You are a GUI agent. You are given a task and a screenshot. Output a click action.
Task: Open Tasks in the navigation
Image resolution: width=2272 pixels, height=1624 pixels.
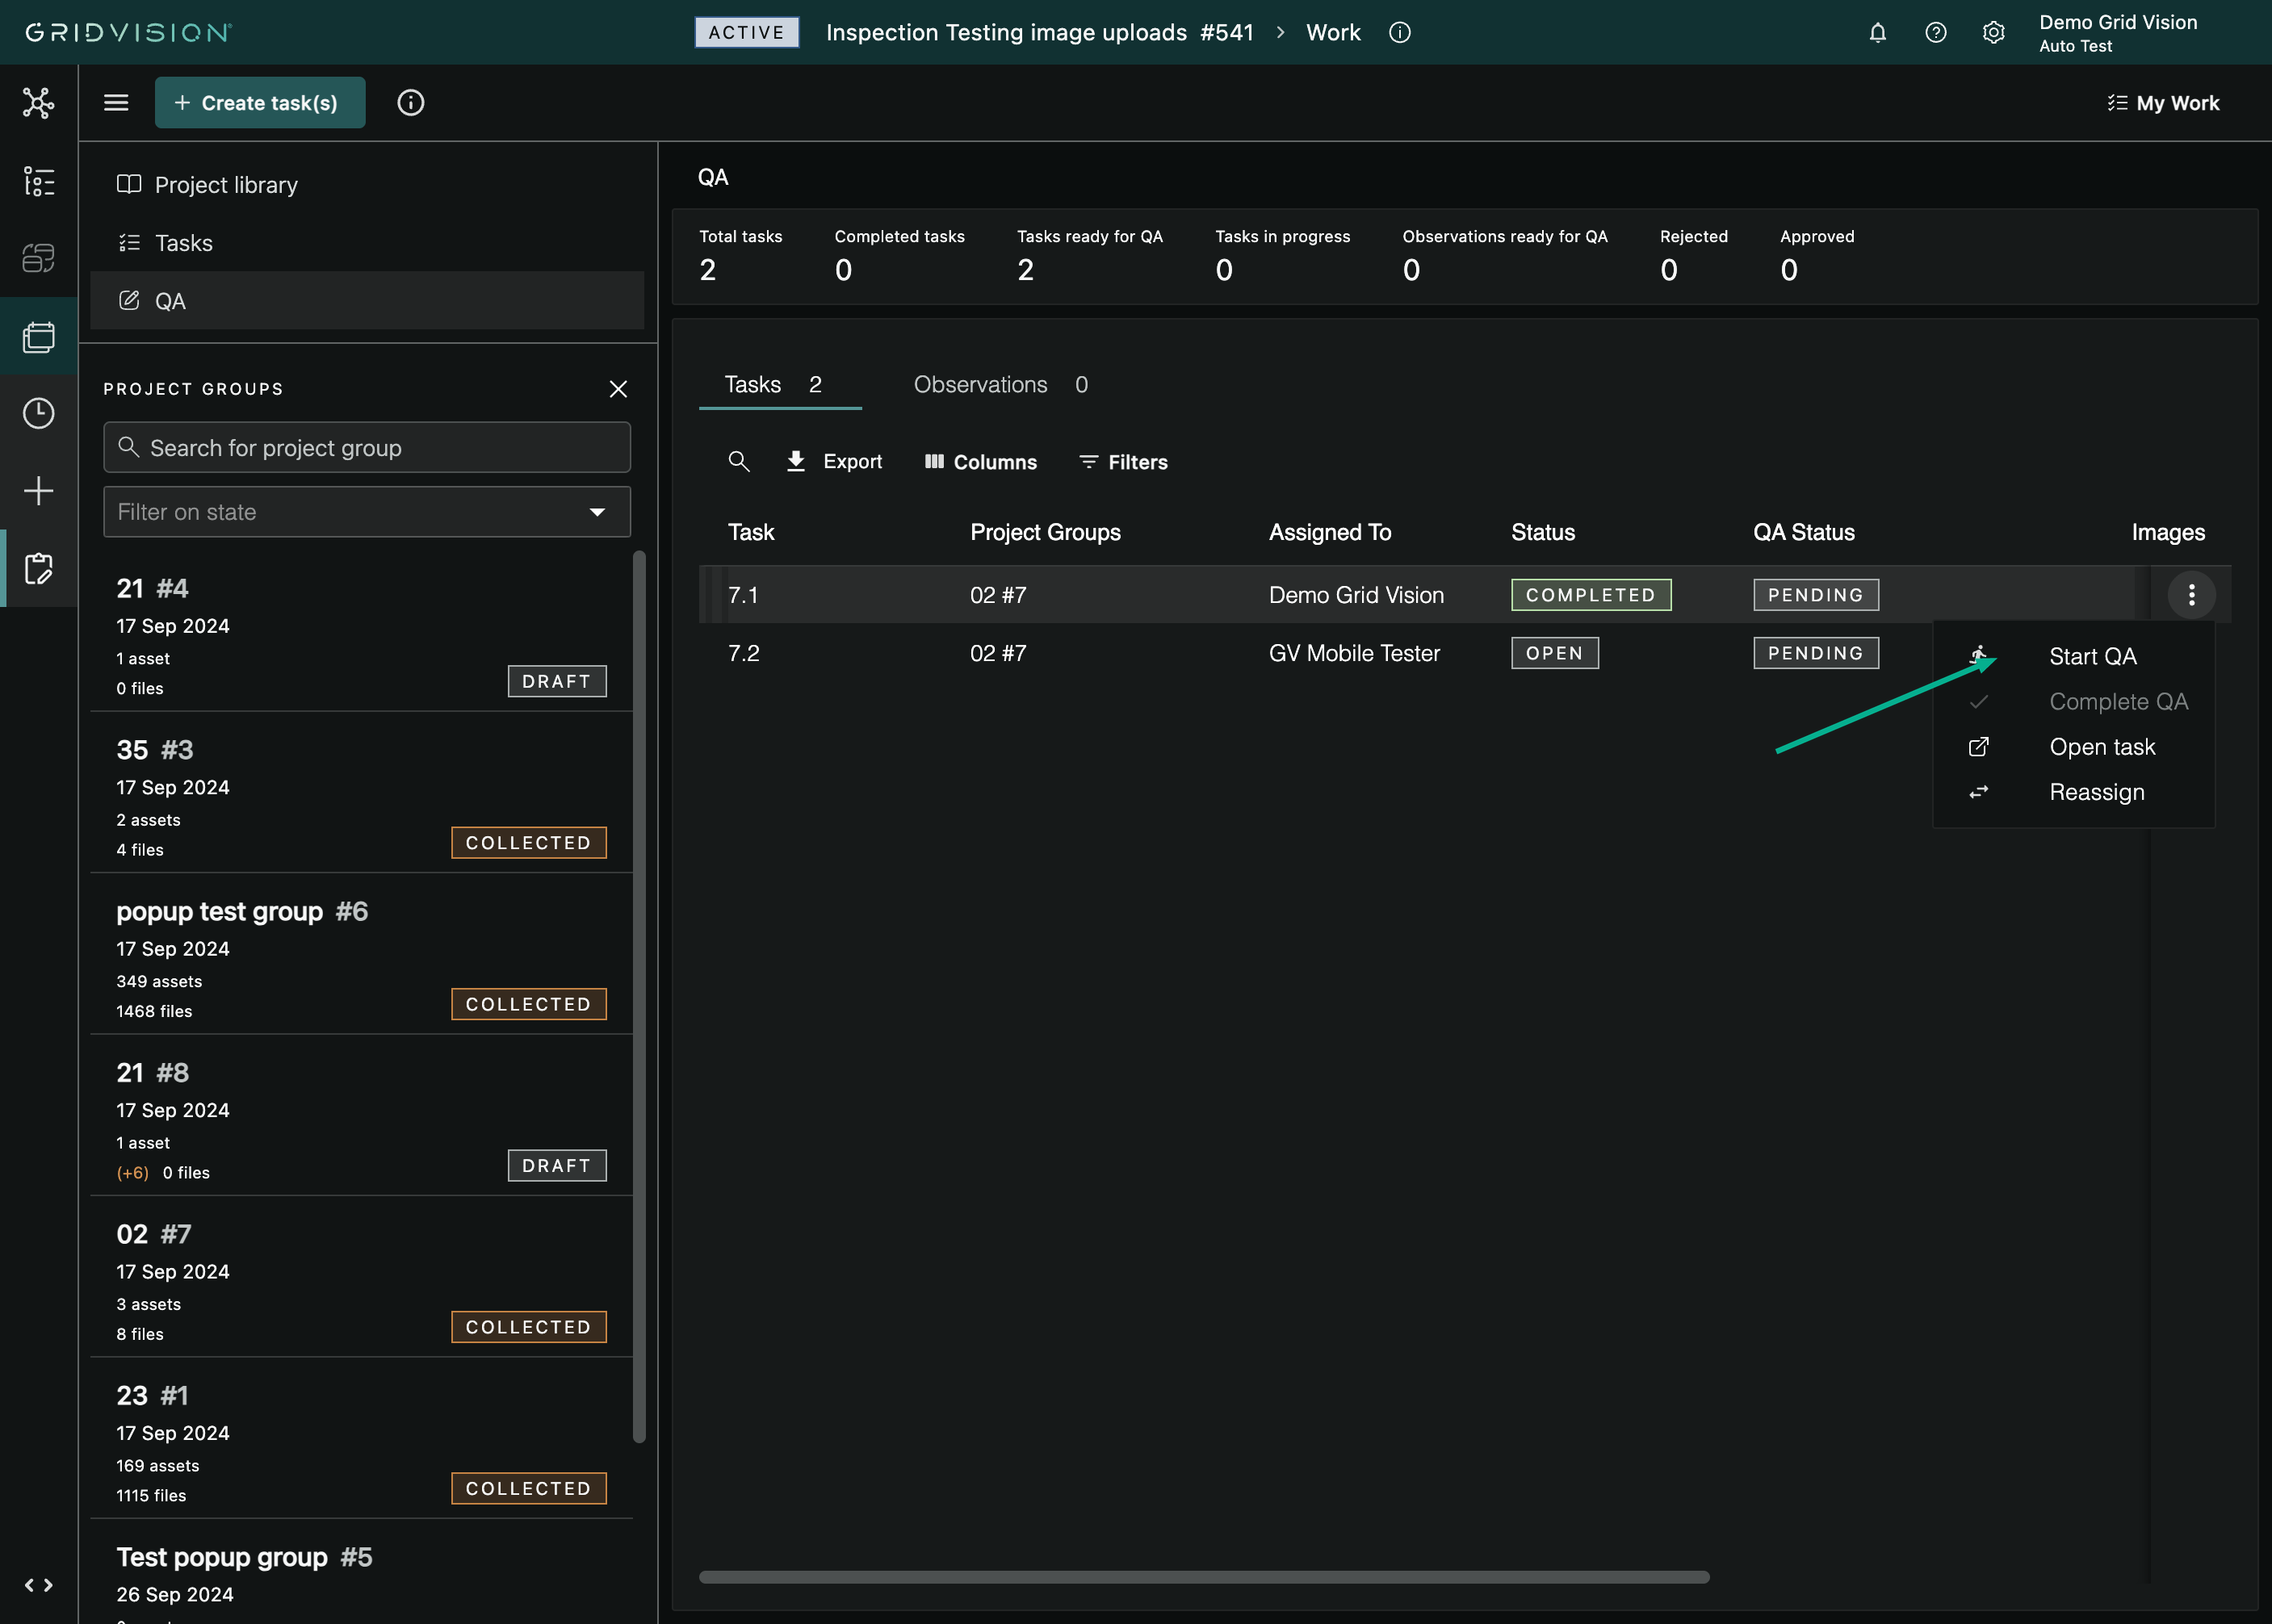367,243
